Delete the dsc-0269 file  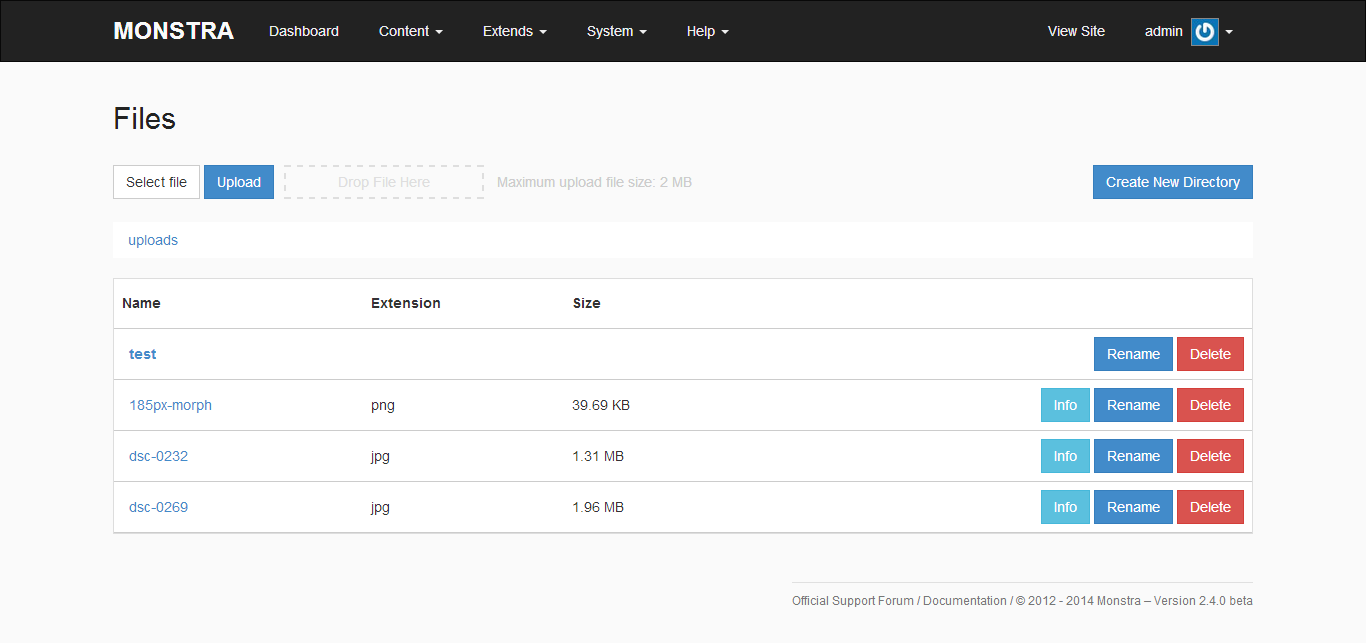1210,507
